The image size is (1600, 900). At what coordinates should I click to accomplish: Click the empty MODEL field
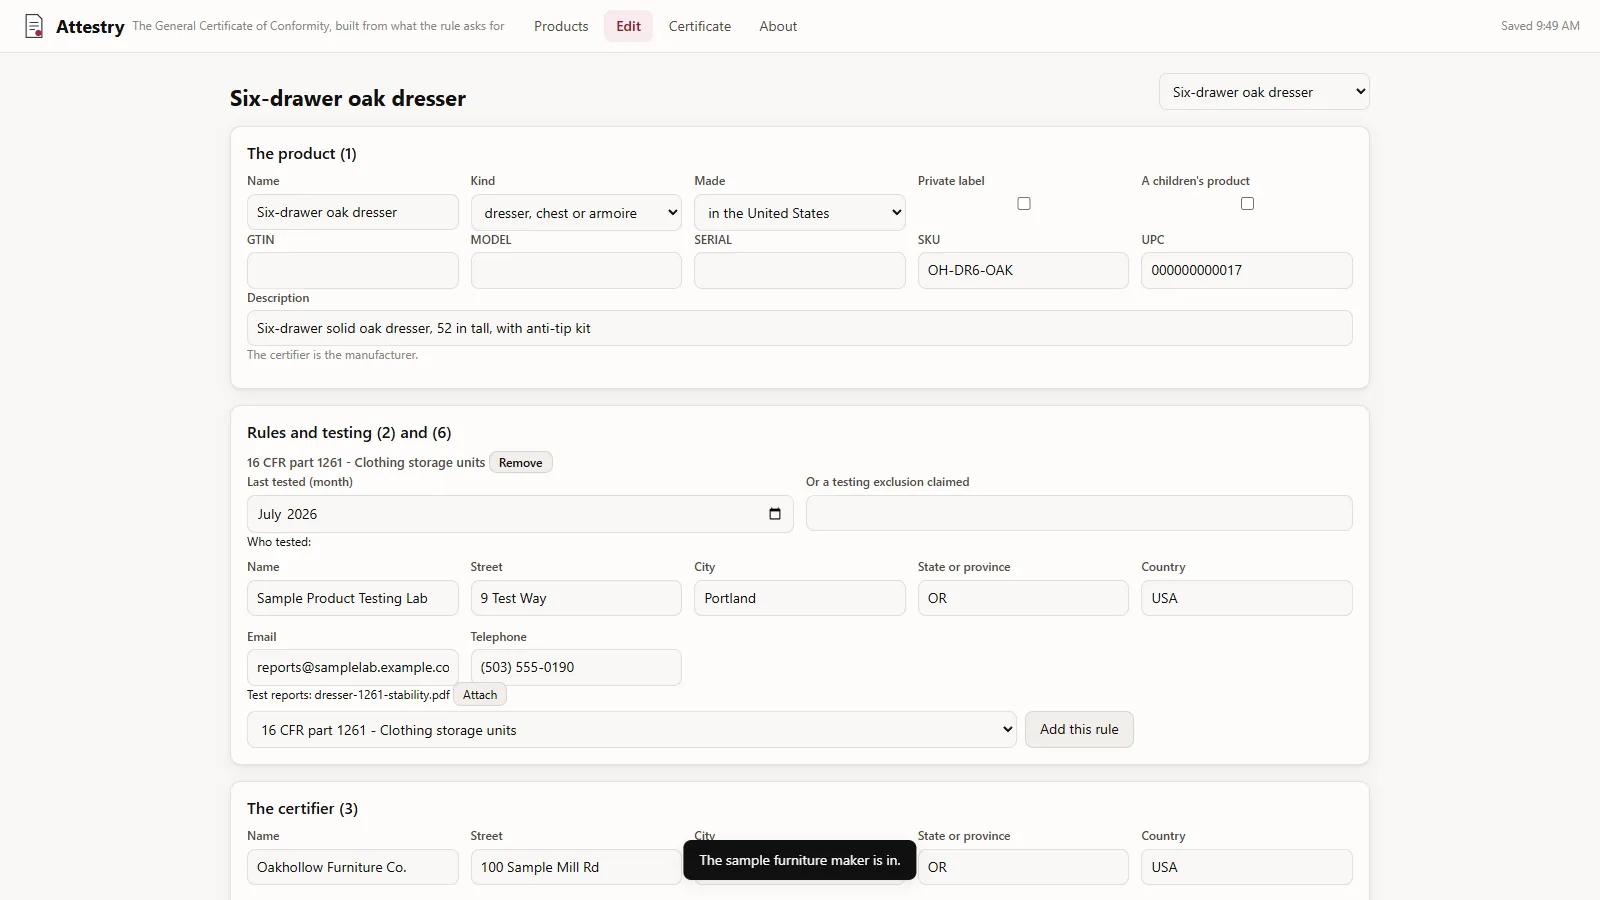click(576, 271)
